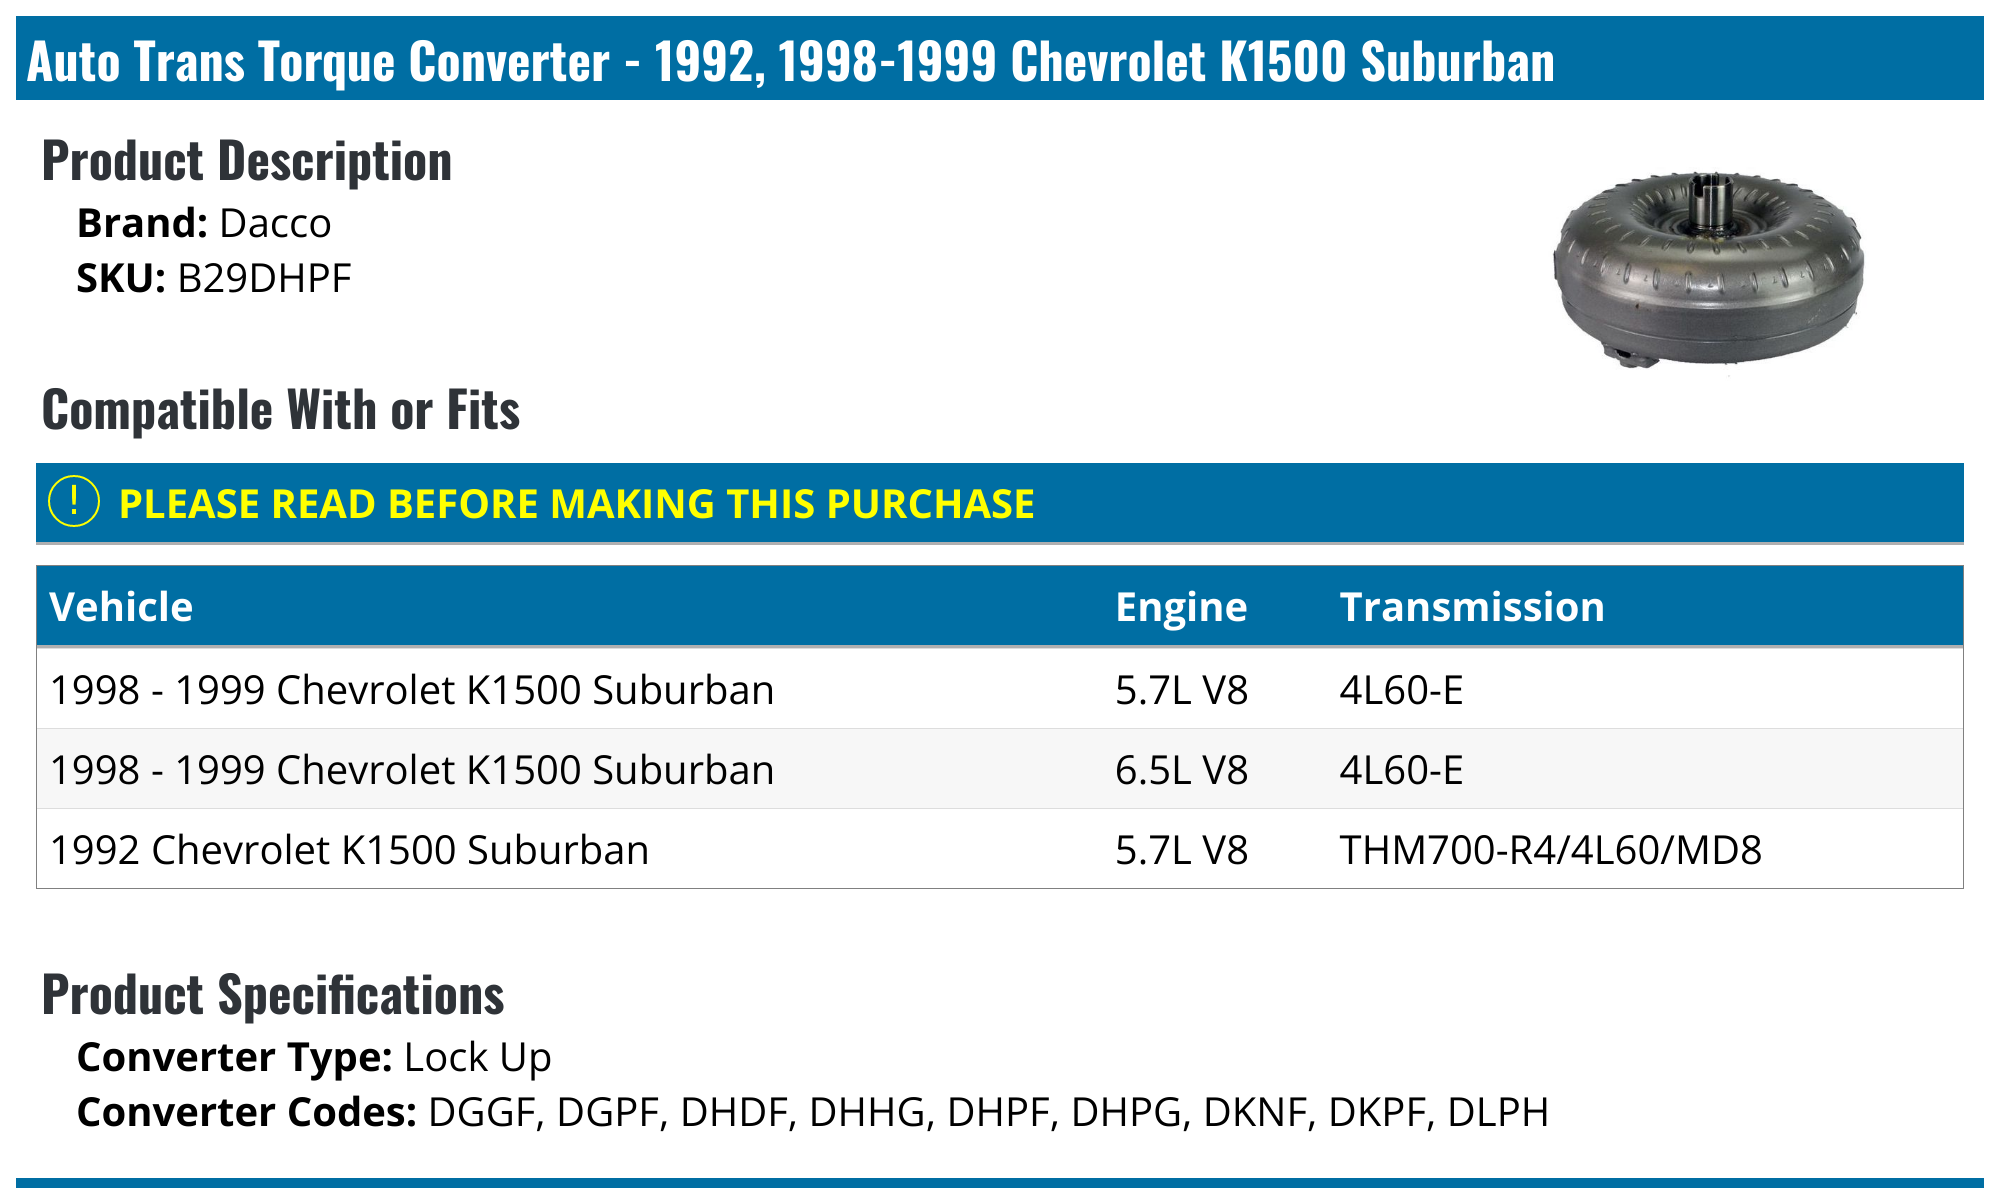Click the Lock Up converter type value

click(x=477, y=1057)
